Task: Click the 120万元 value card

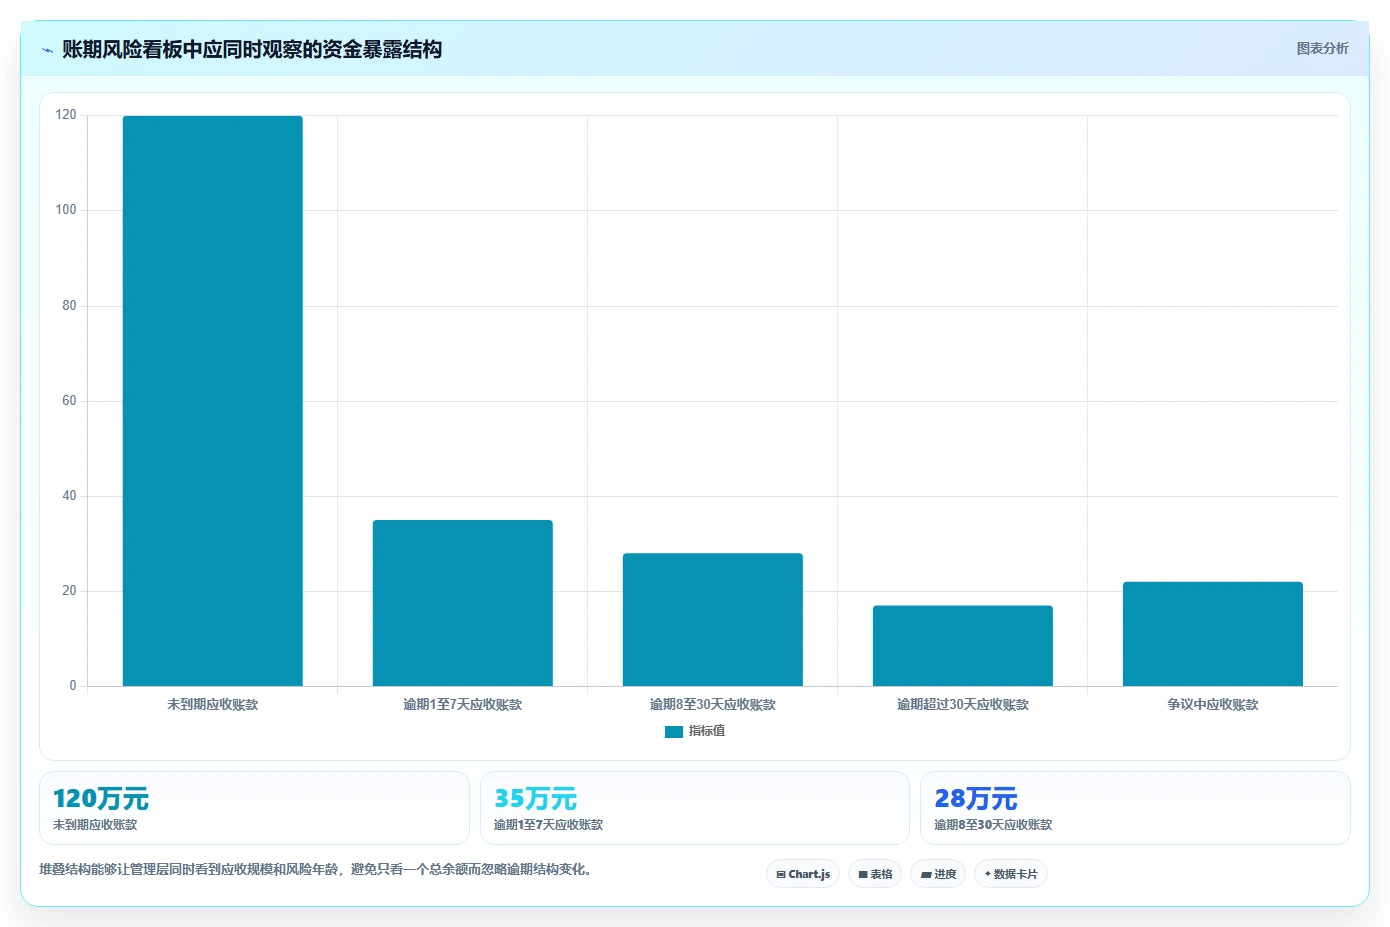Action: tap(254, 808)
